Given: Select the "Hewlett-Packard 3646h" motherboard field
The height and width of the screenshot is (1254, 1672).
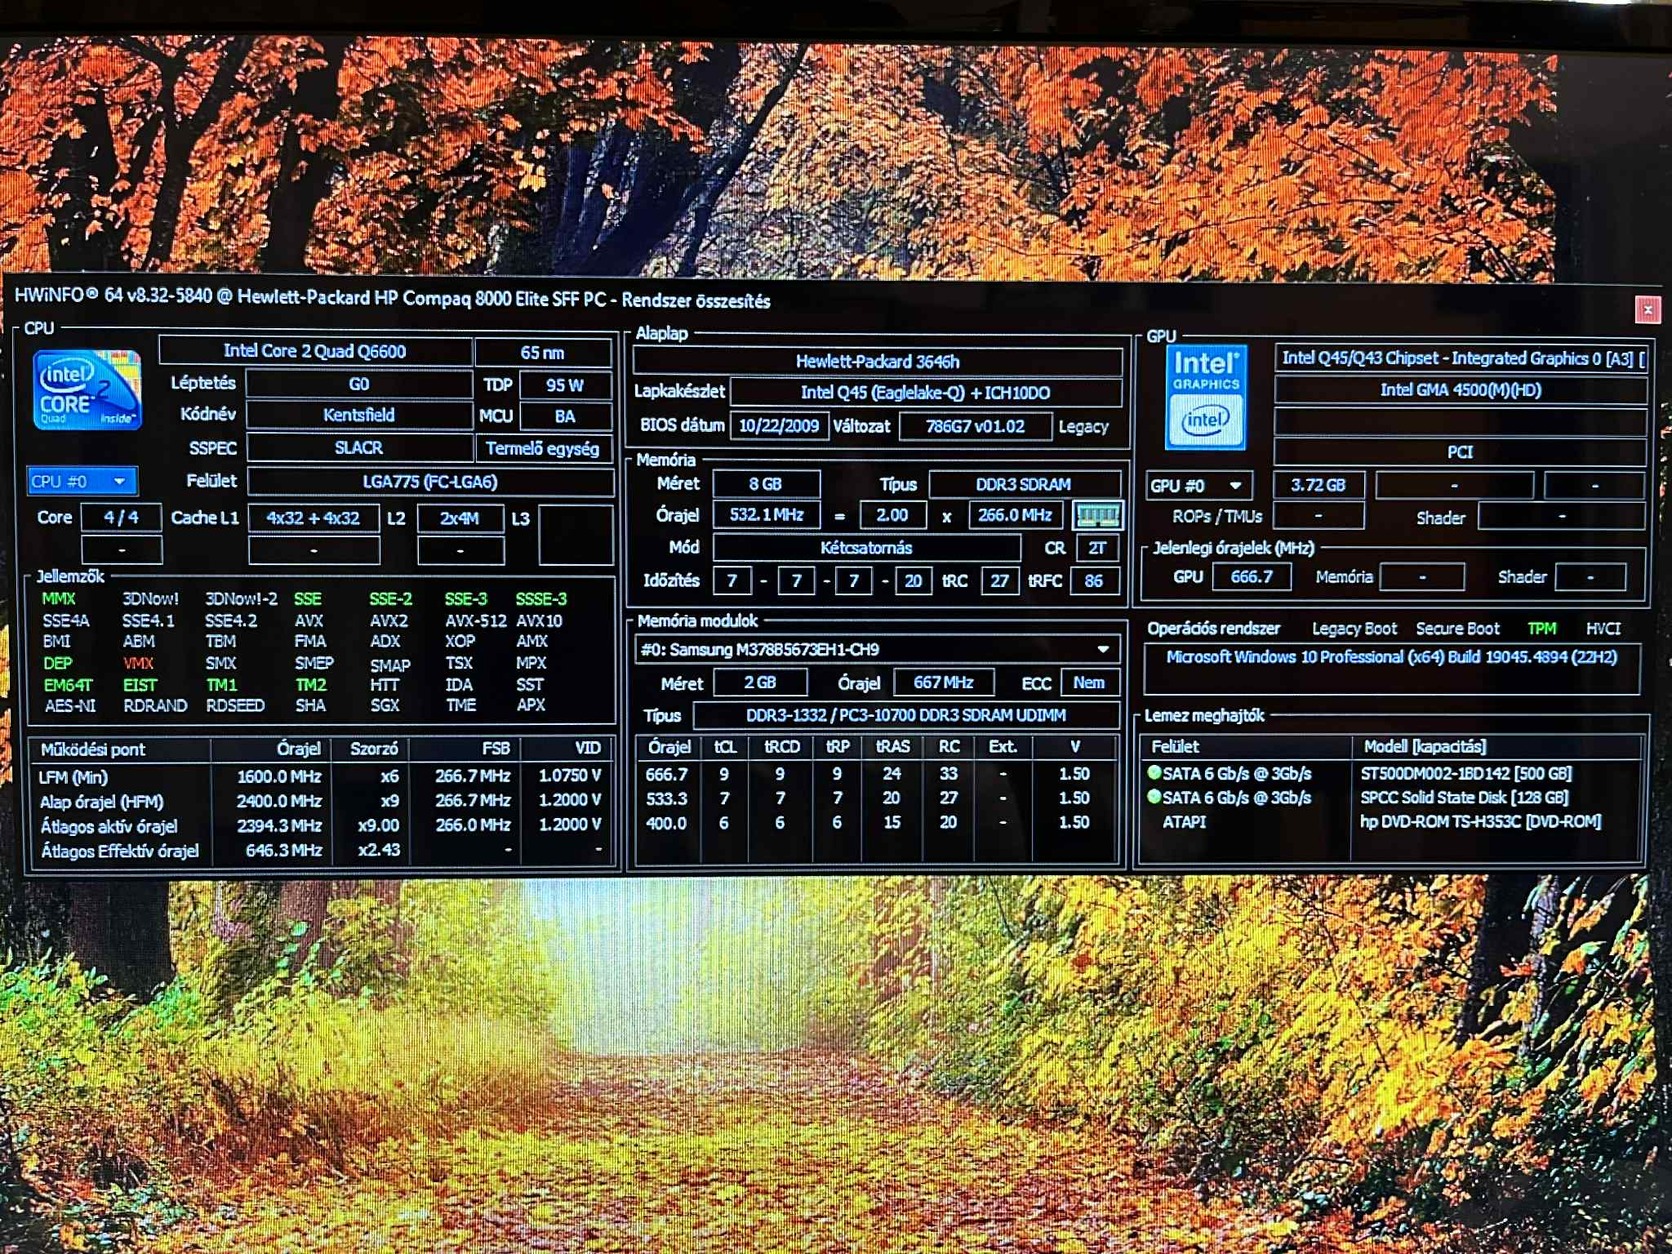Looking at the screenshot, I should (877, 361).
